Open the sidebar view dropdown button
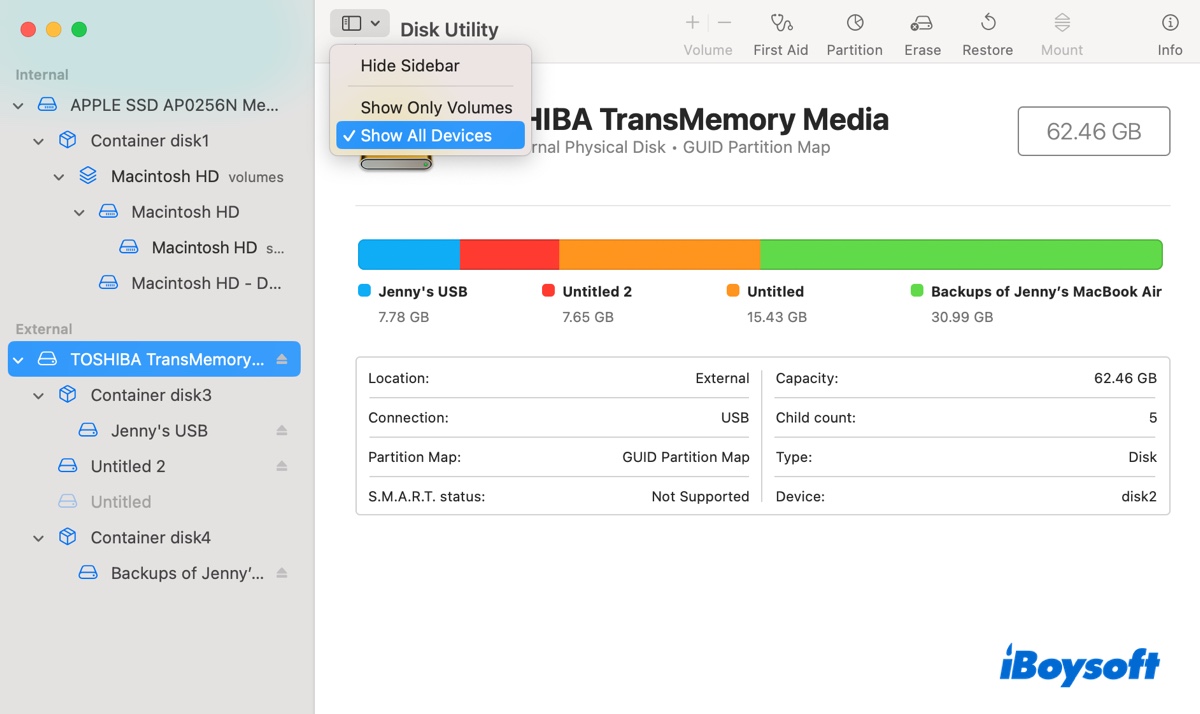This screenshot has height=714, width=1200. (x=360, y=23)
